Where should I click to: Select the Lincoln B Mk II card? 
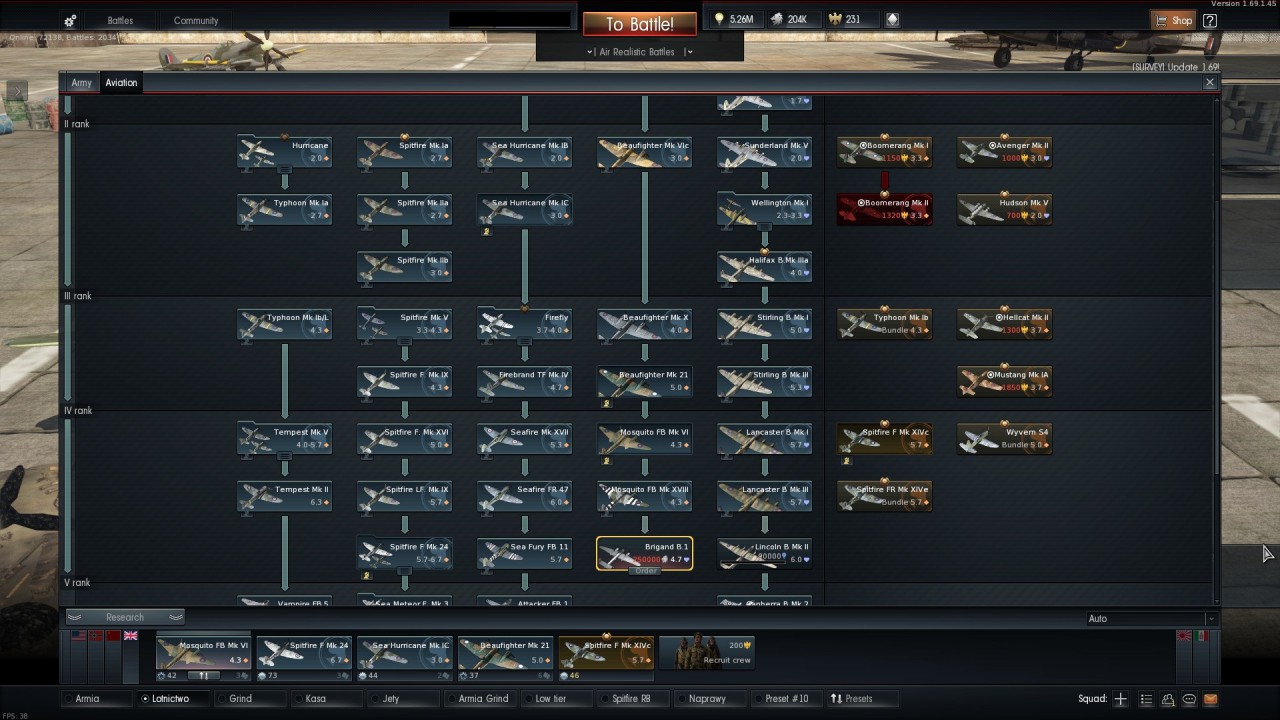click(764, 554)
